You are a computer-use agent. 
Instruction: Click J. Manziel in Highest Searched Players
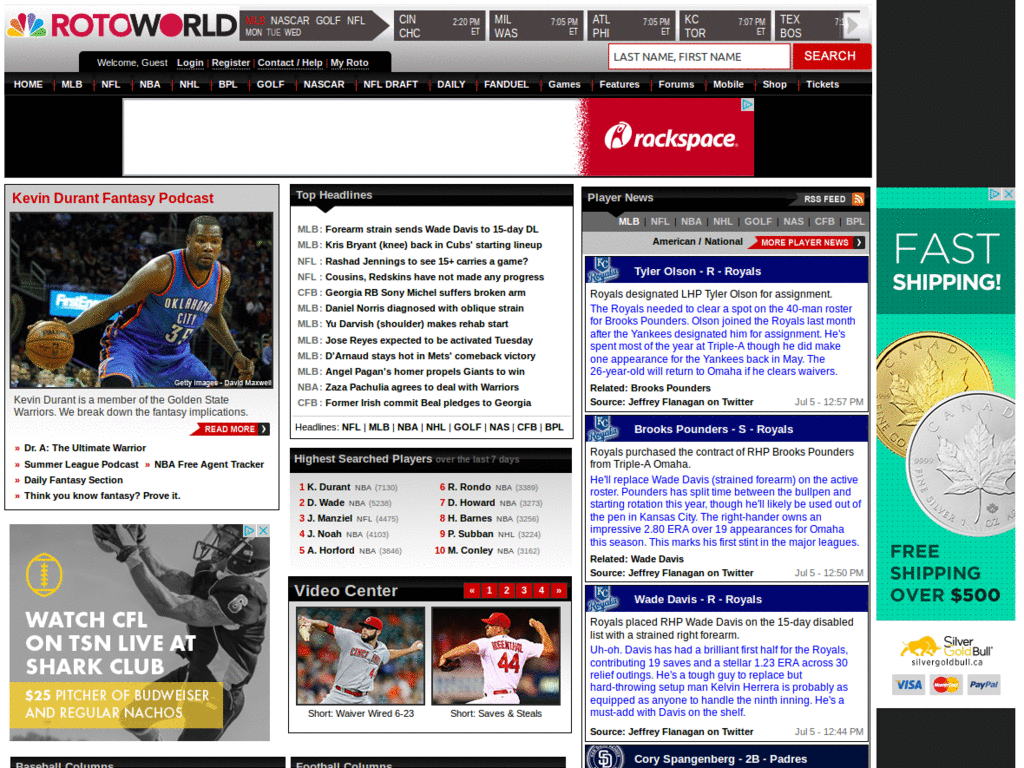click(x=330, y=519)
